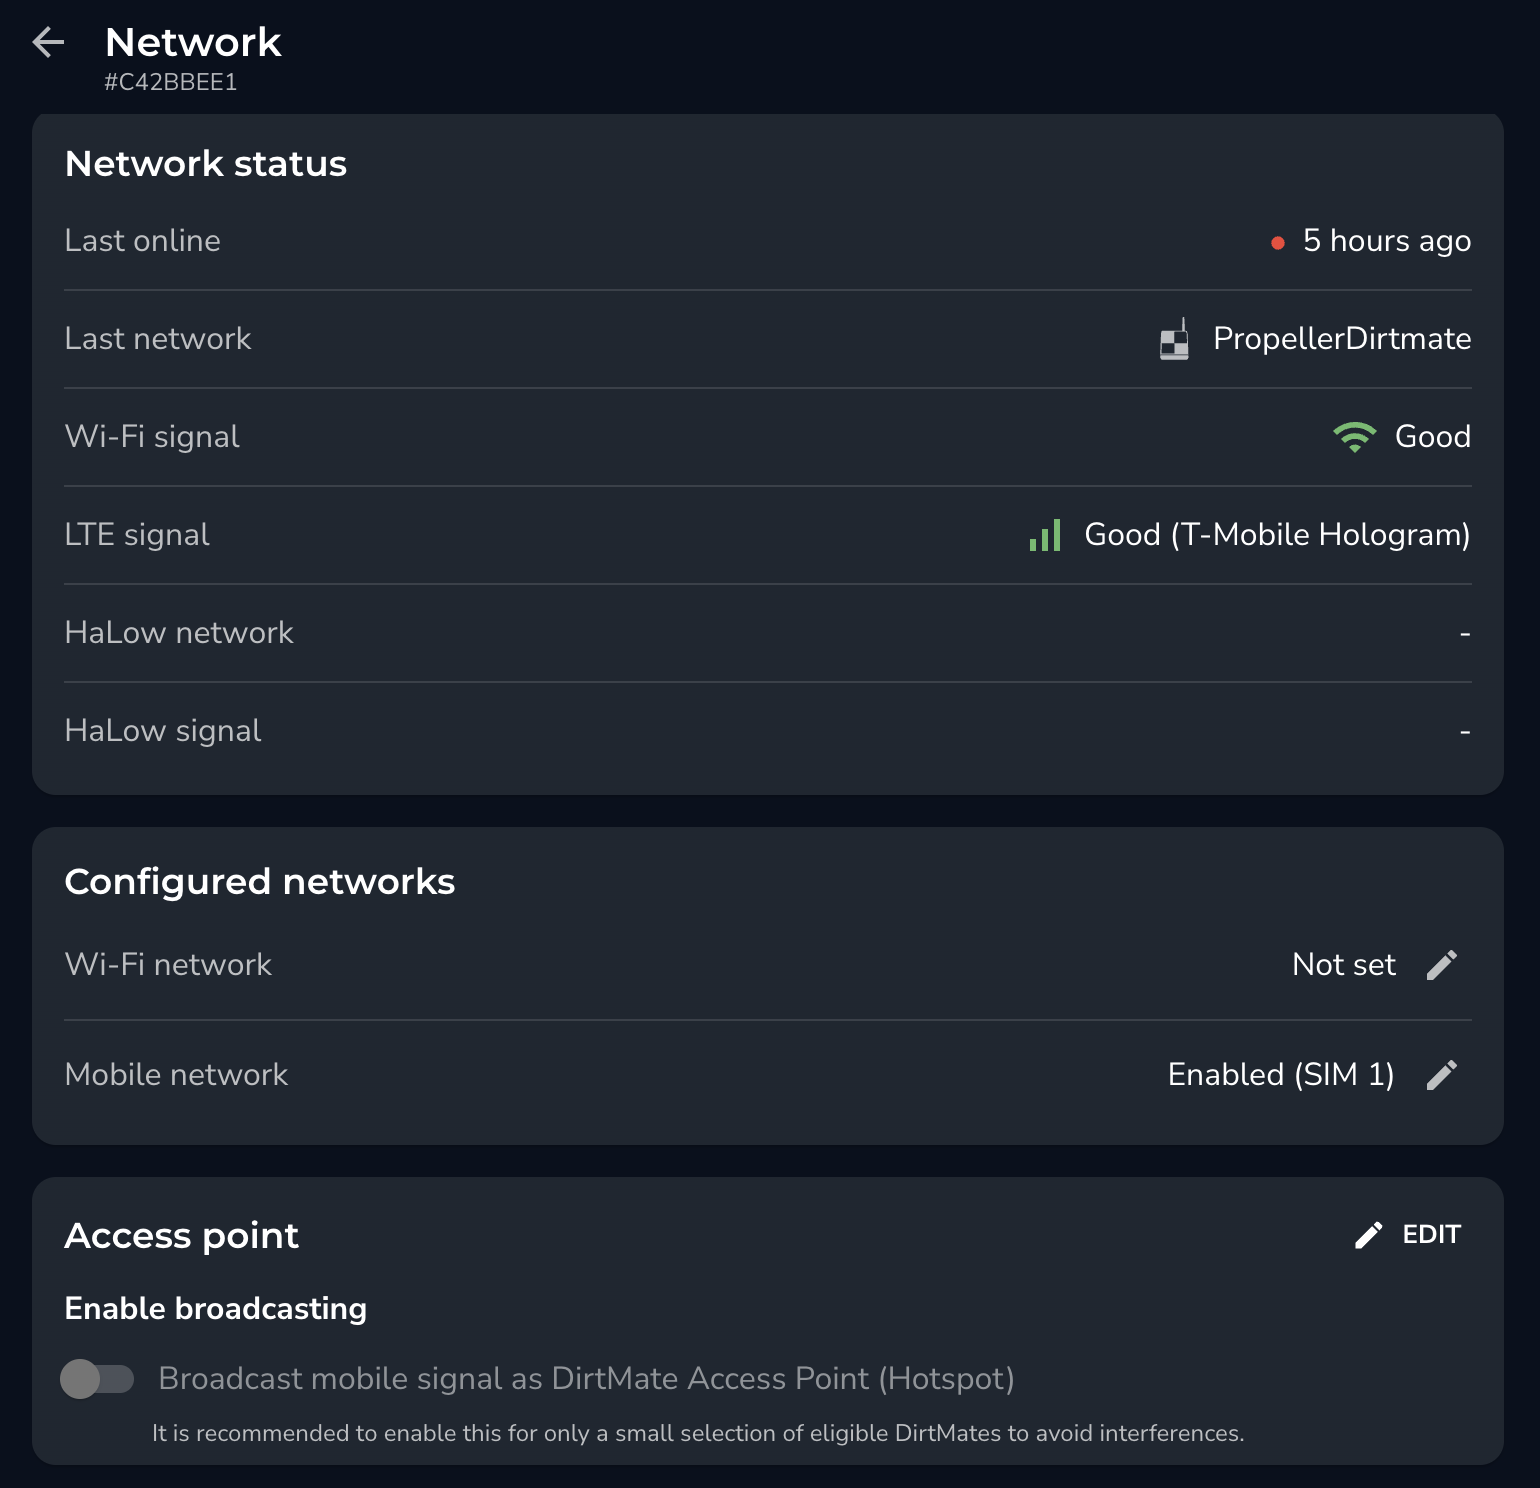Click the Network status heading
The image size is (1540, 1488).
[x=206, y=164]
